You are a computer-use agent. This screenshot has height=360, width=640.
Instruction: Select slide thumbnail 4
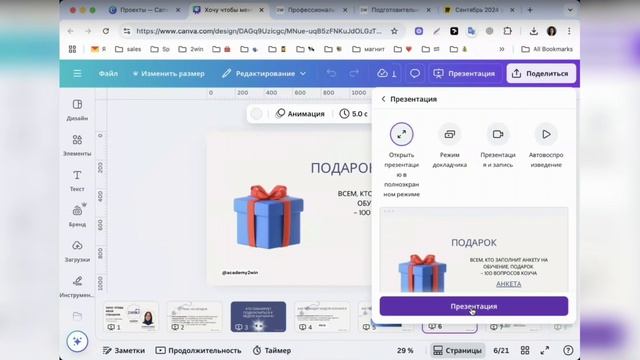(x=322, y=317)
